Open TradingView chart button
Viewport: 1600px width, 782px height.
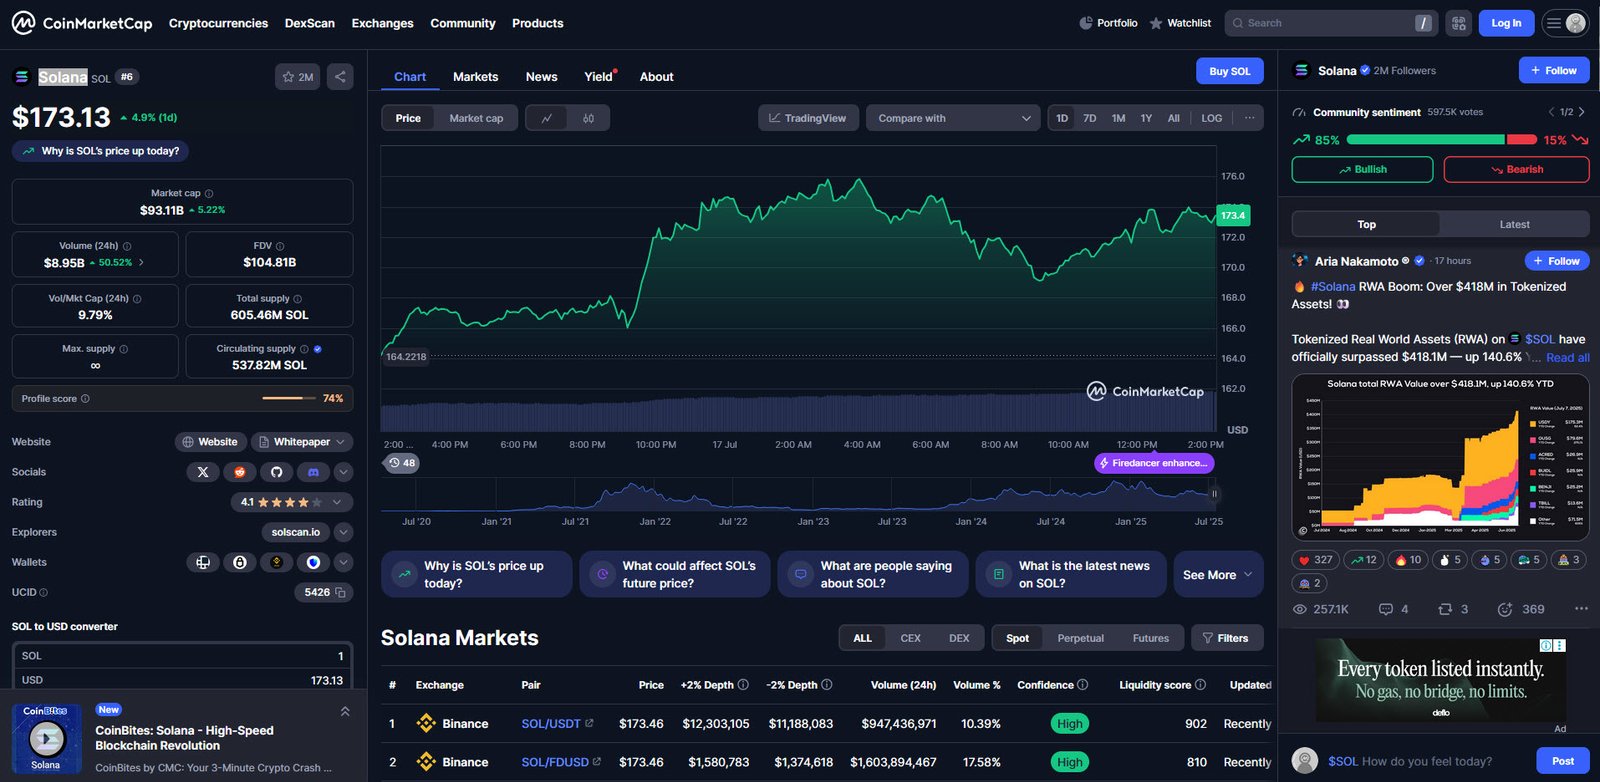pos(808,118)
